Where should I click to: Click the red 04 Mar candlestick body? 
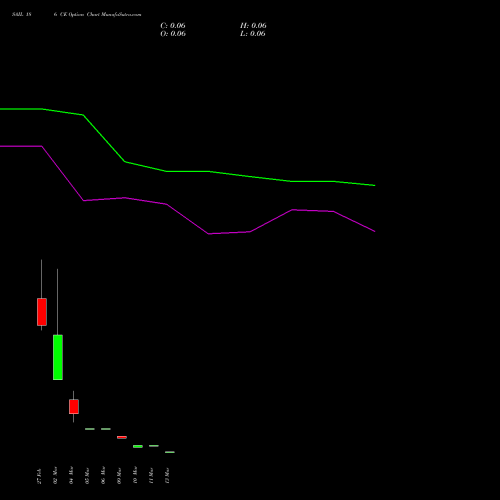click(74, 407)
